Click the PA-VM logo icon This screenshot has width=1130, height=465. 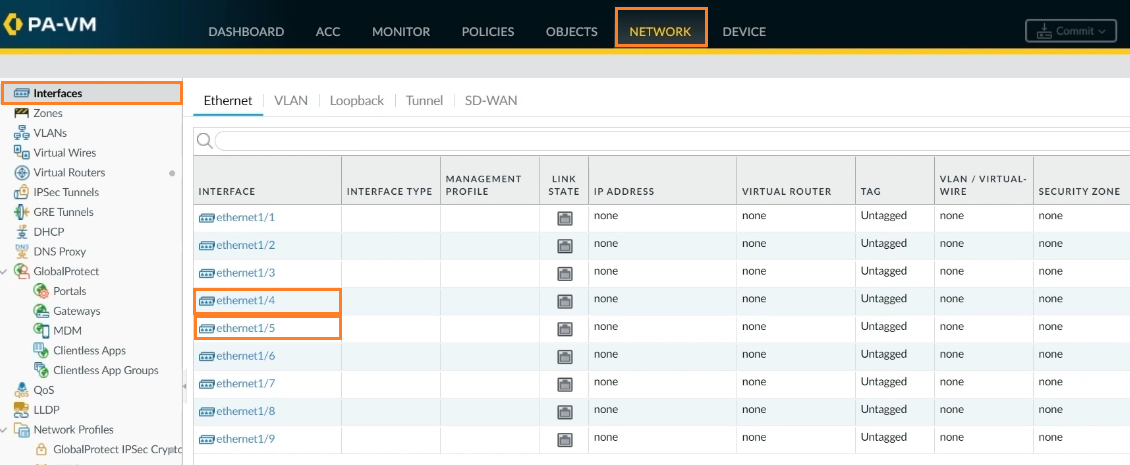[12, 25]
